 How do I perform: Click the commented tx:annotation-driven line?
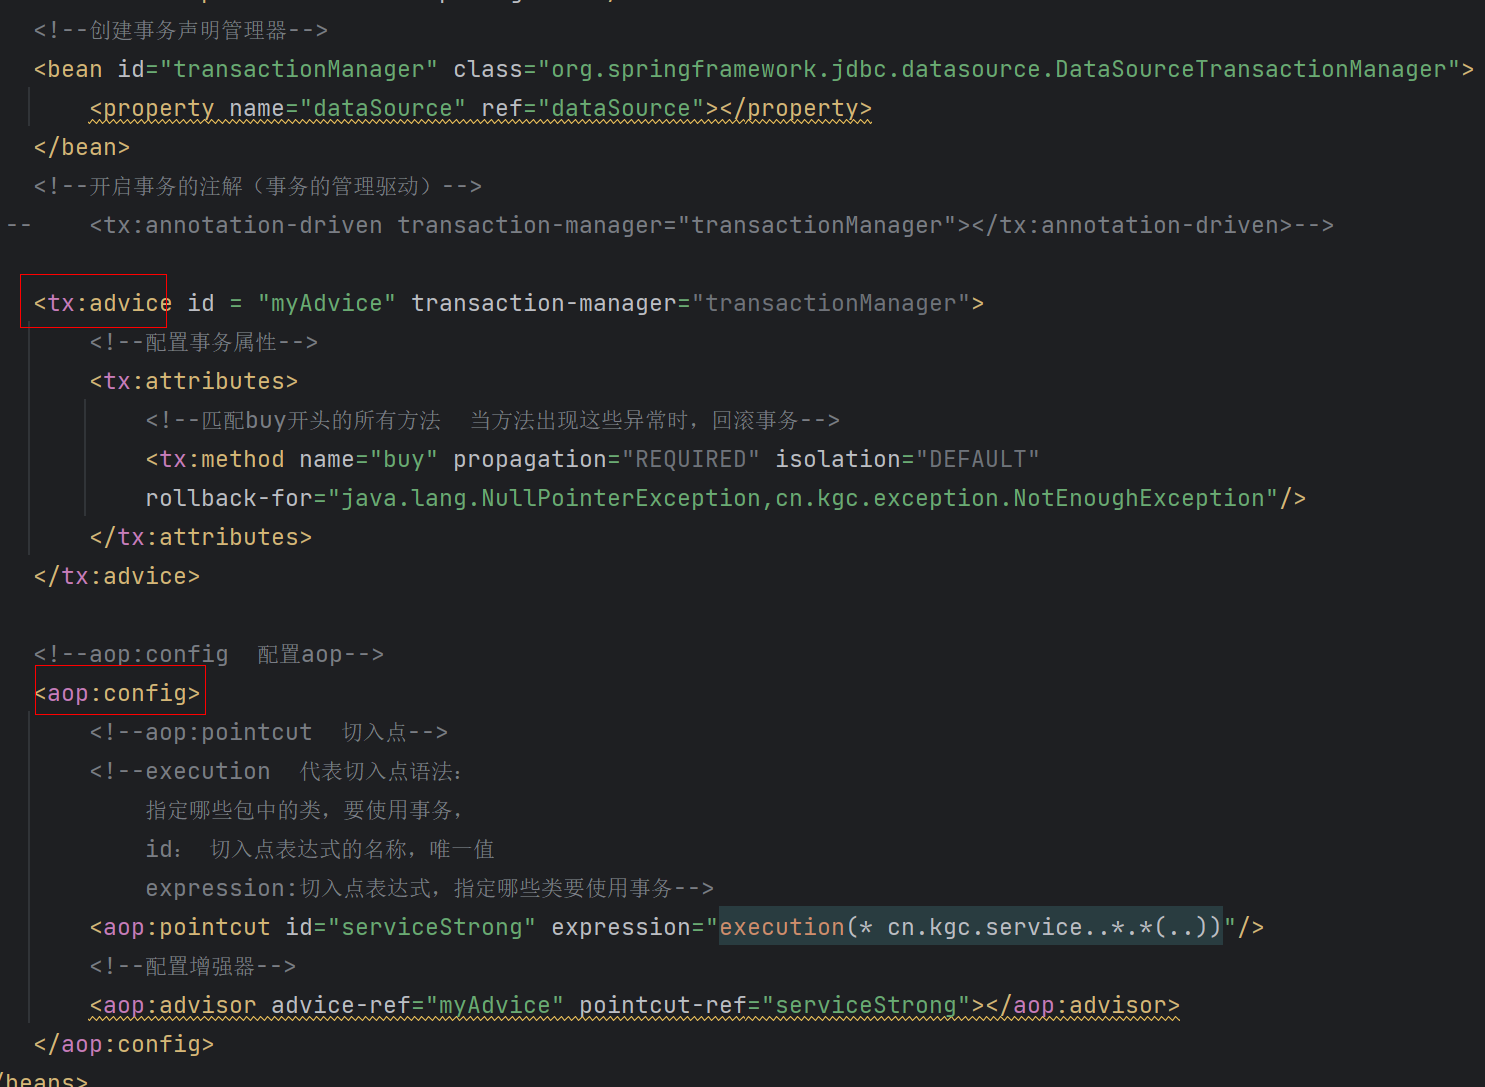pyautogui.click(x=711, y=225)
